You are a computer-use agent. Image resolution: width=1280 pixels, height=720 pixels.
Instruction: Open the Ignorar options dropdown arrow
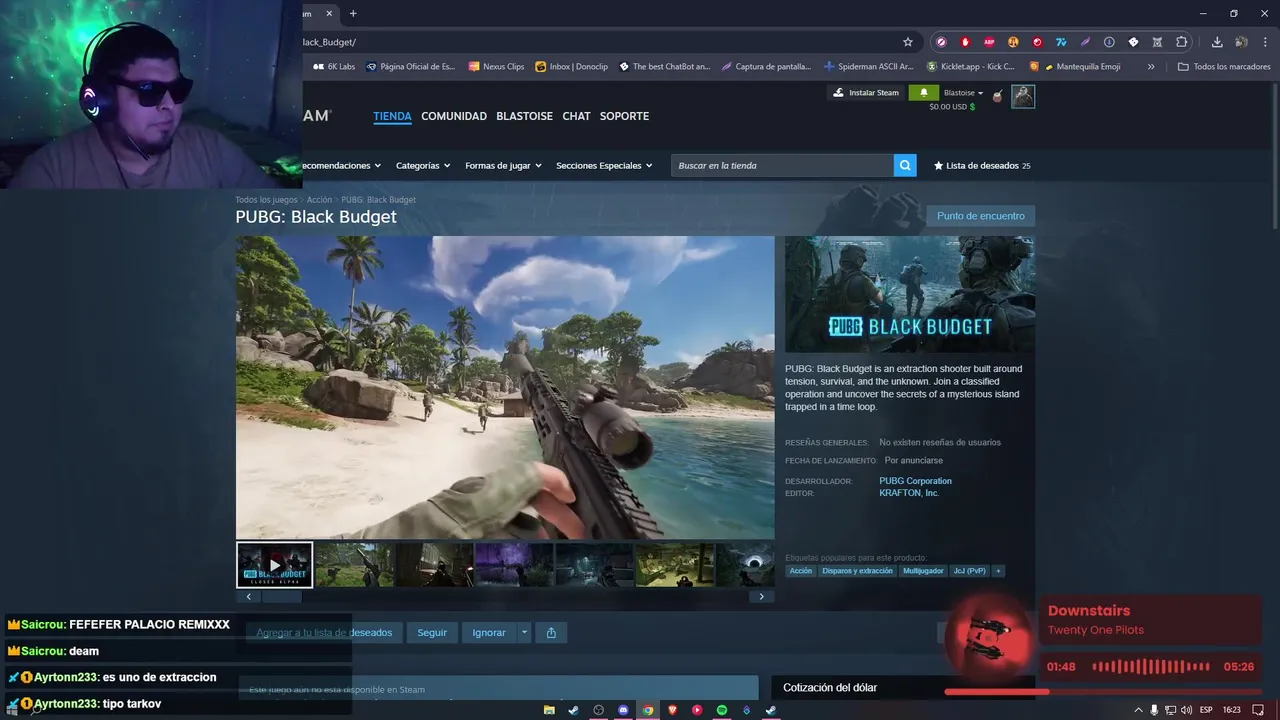524,632
